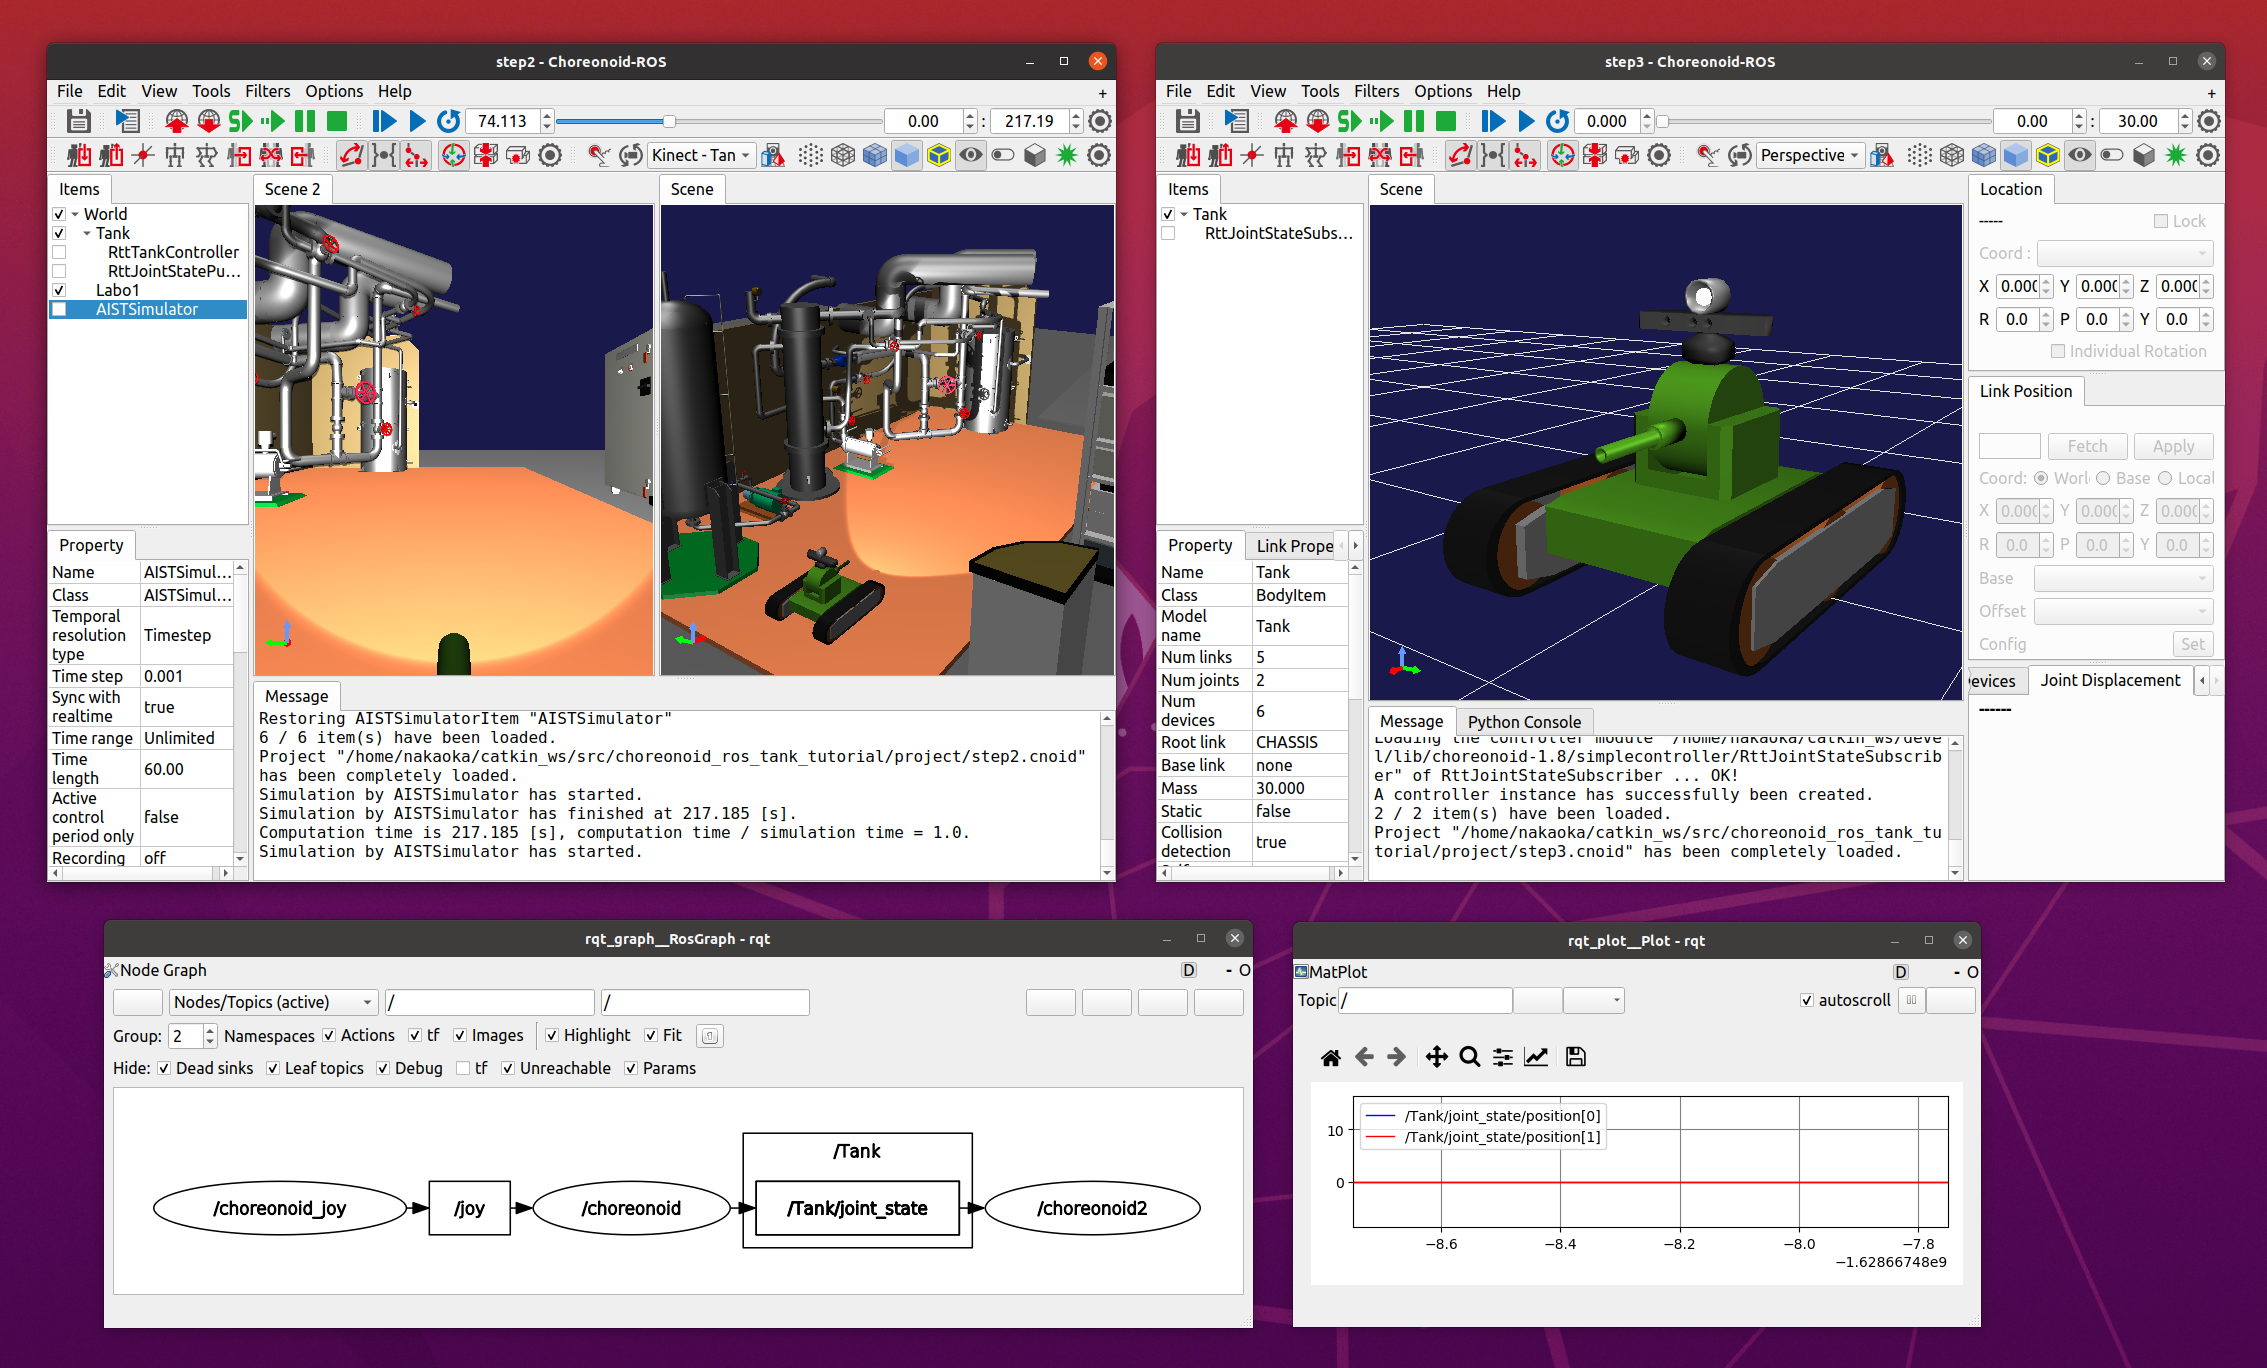Save the plot figure with floppy icon
This screenshot has width=2267, height=1368.
tap(1576, 1057)
